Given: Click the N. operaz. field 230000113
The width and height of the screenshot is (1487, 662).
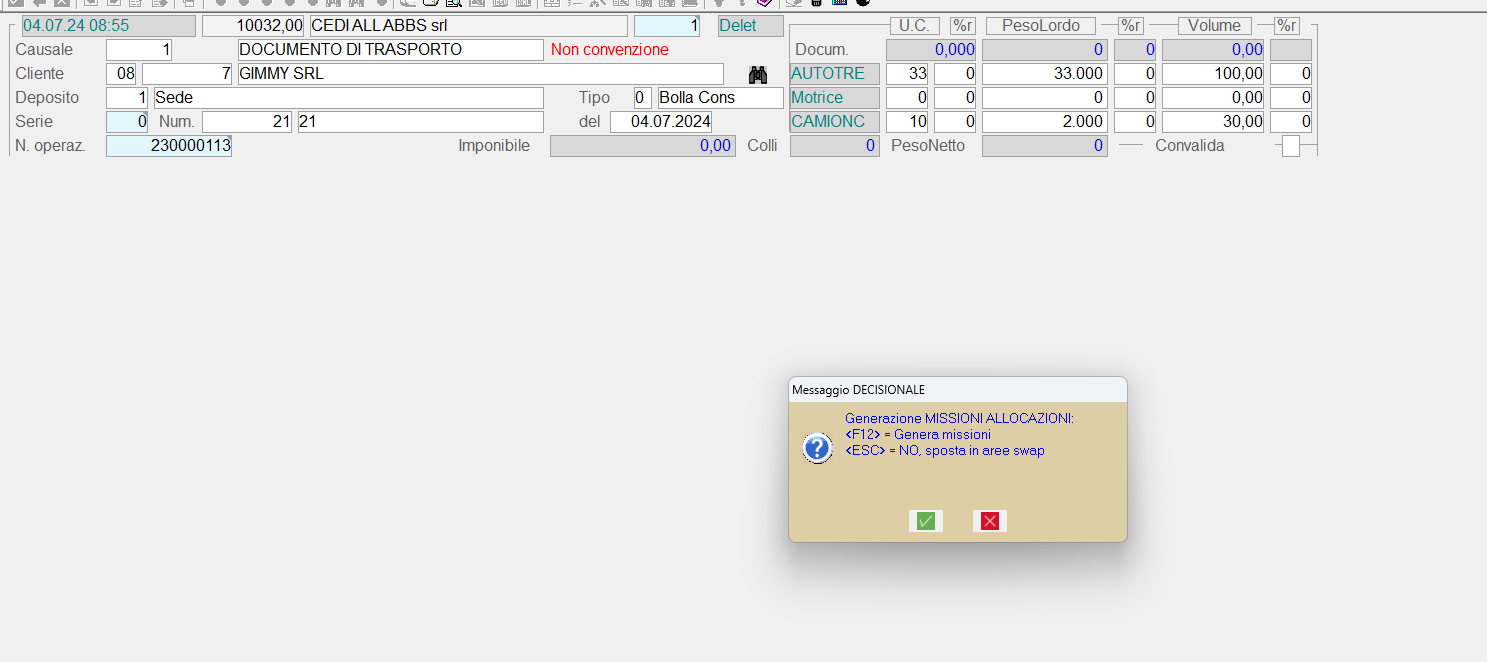Looking at the screenshot, I should coord(169,146).
